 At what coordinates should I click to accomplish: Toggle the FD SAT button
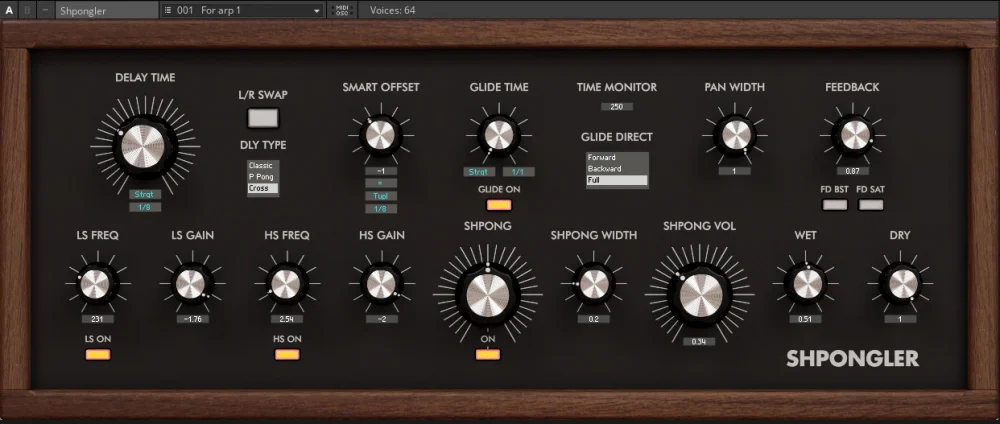[x=871, y=205]
